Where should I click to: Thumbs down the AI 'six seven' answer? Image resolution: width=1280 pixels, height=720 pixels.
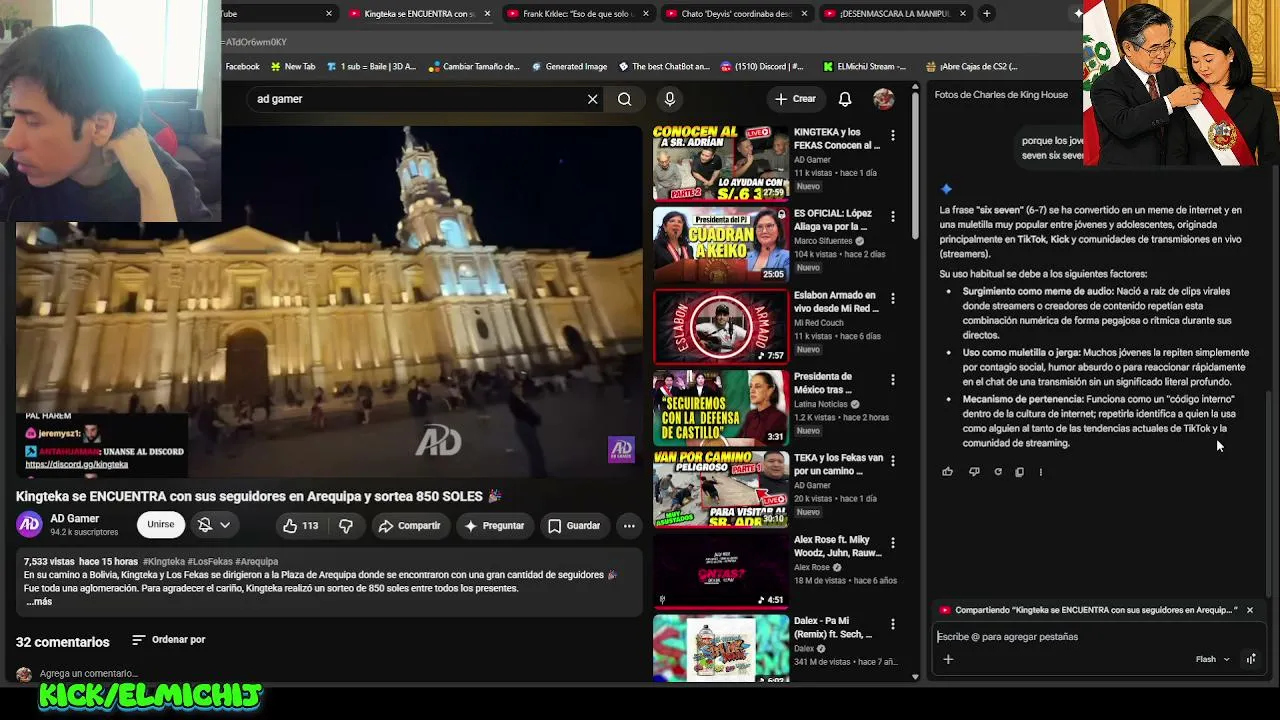(974, 472)
